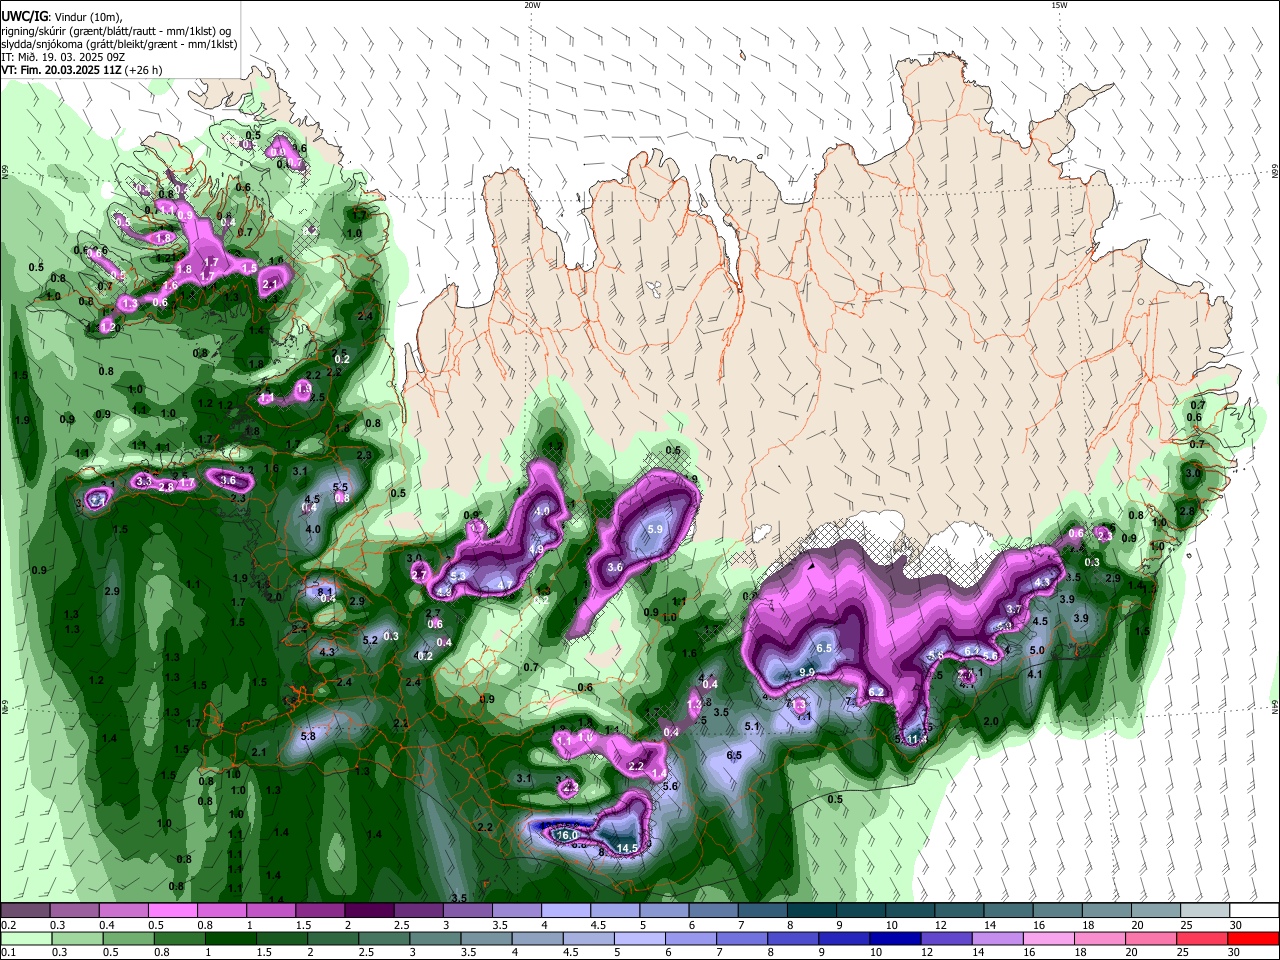The height and width of the screenshot is (960, 1280).
Task: Click the bright pink snow swatch above 0.5
Action: tap(172, 911)
